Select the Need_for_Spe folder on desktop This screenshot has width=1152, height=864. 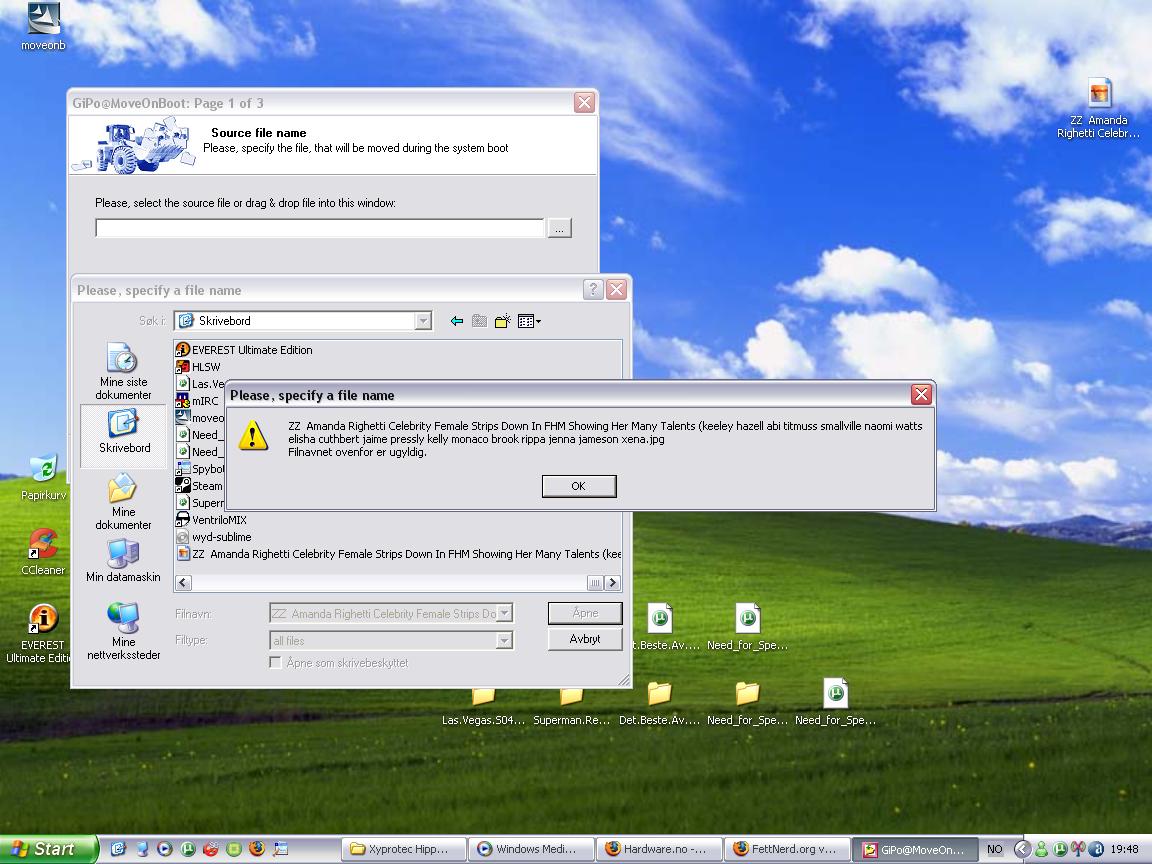pyautogui.click(x=747, y=704)
